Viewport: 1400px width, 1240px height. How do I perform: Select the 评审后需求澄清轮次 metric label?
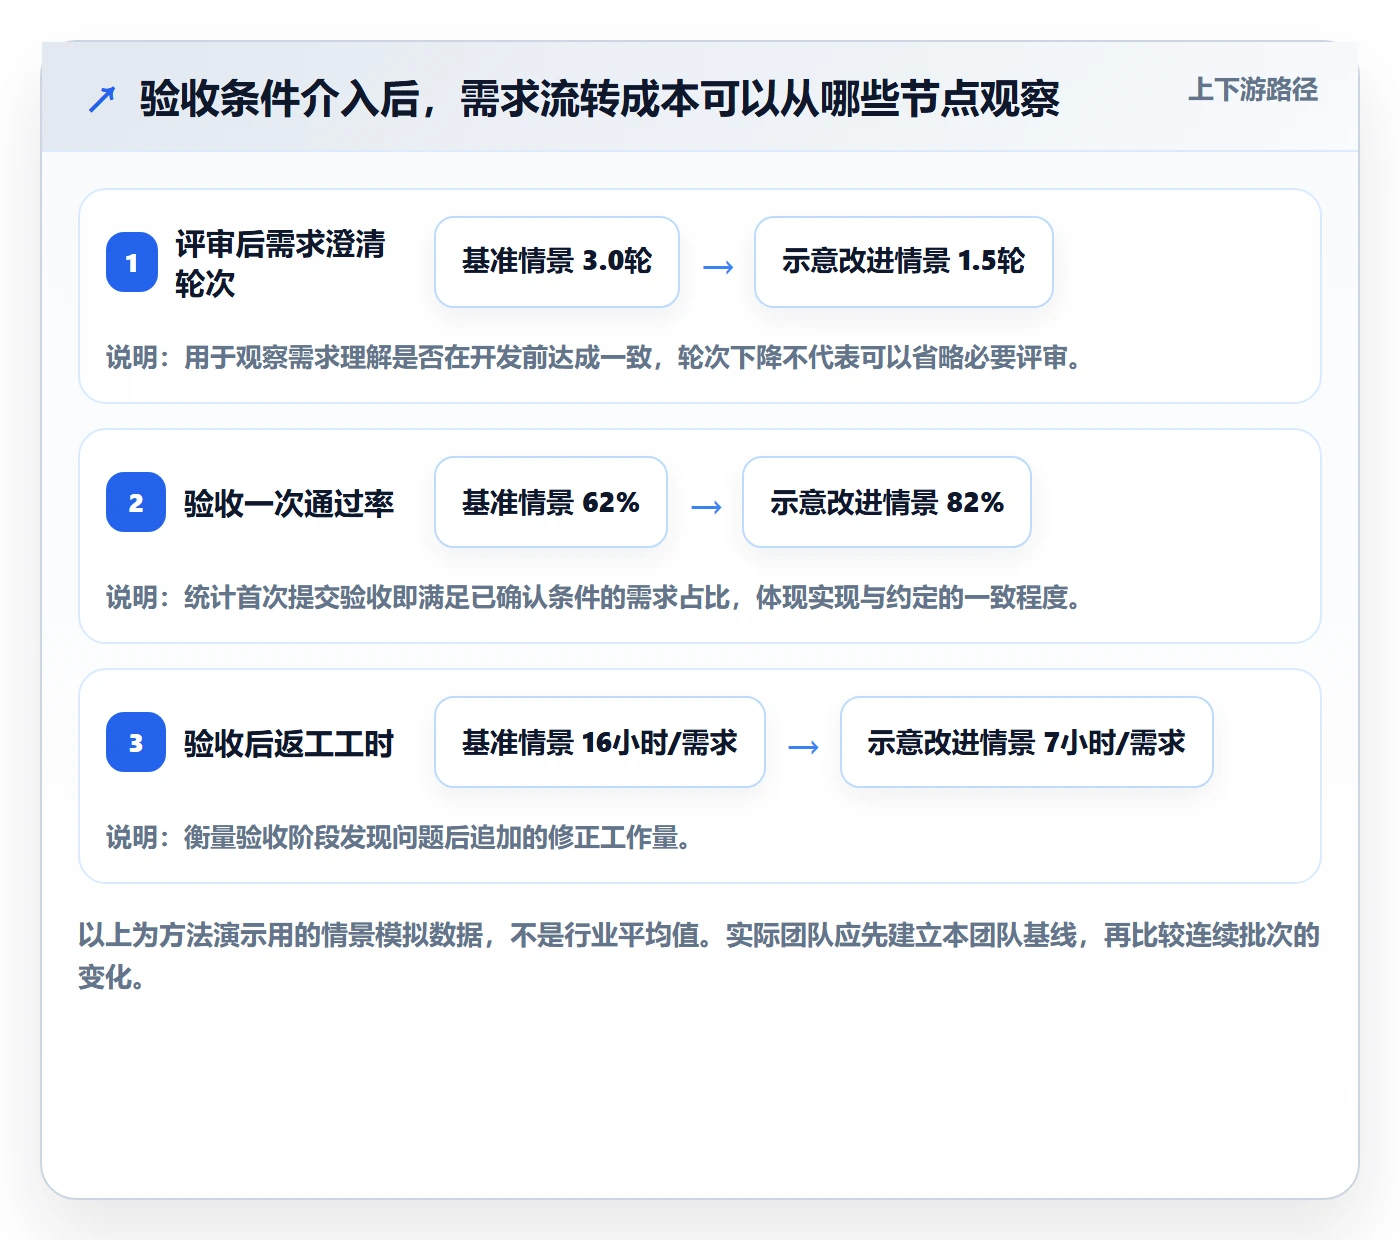(281, 263)
